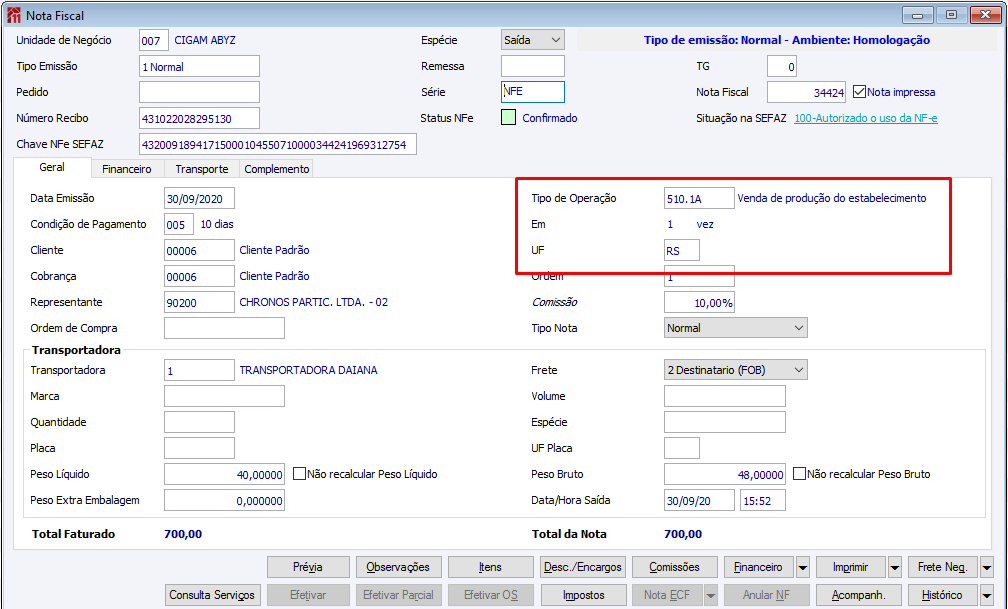
Task: Click the Itens button
Action: 490,567
